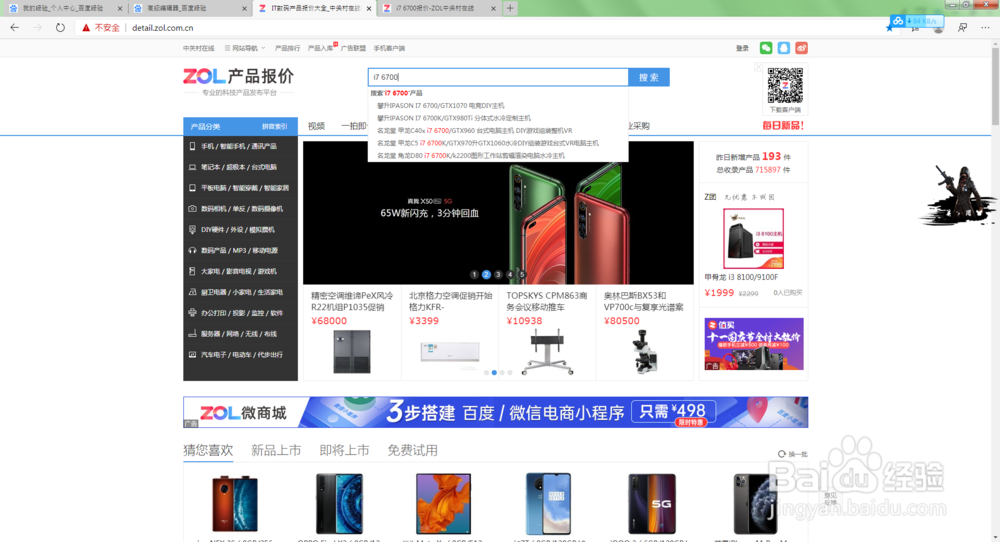Switch to the 免费试用 tab

point(412,450)
